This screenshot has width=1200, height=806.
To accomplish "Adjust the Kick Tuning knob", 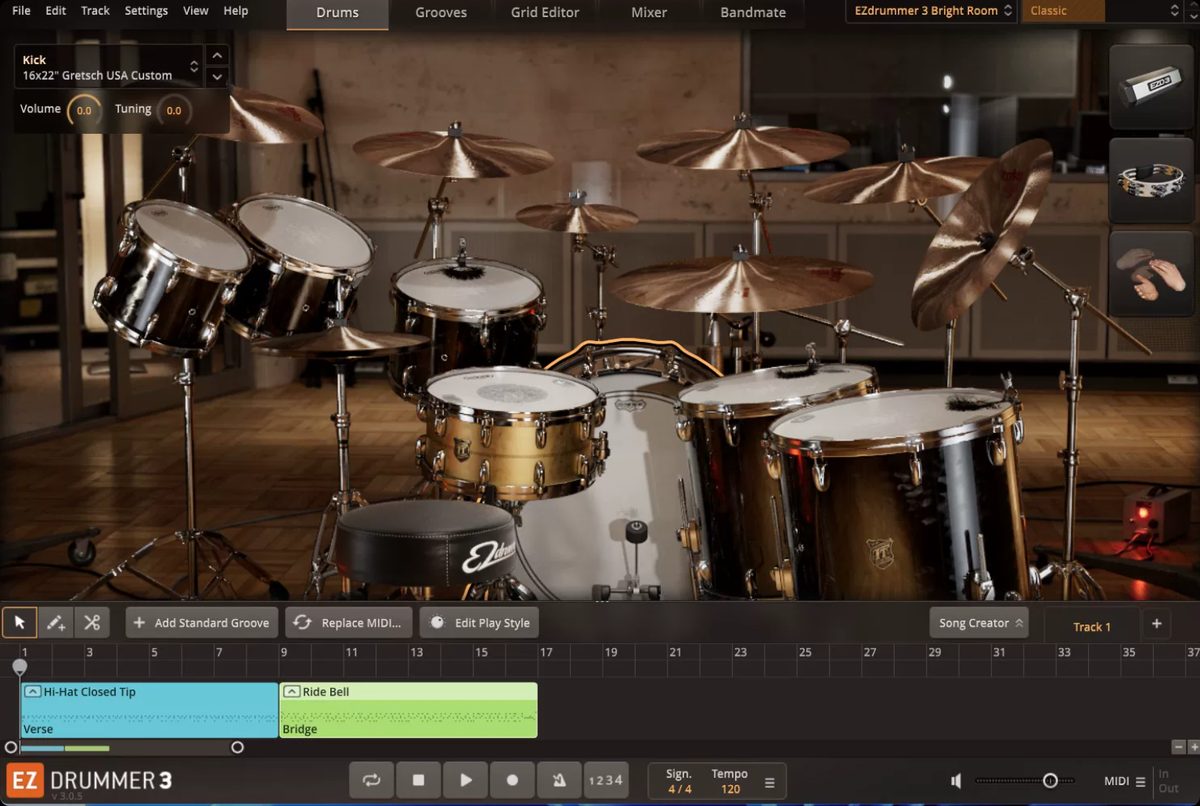I will [173, 110].
